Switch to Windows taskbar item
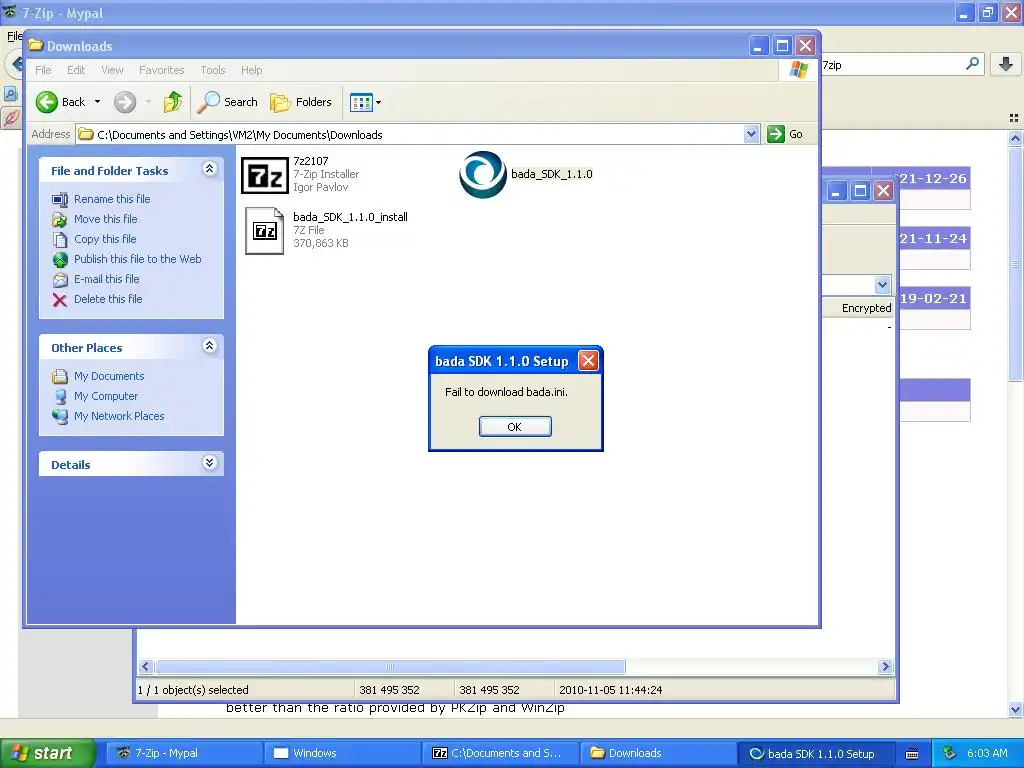This screenshot has height=768, width=1024. 342,753
